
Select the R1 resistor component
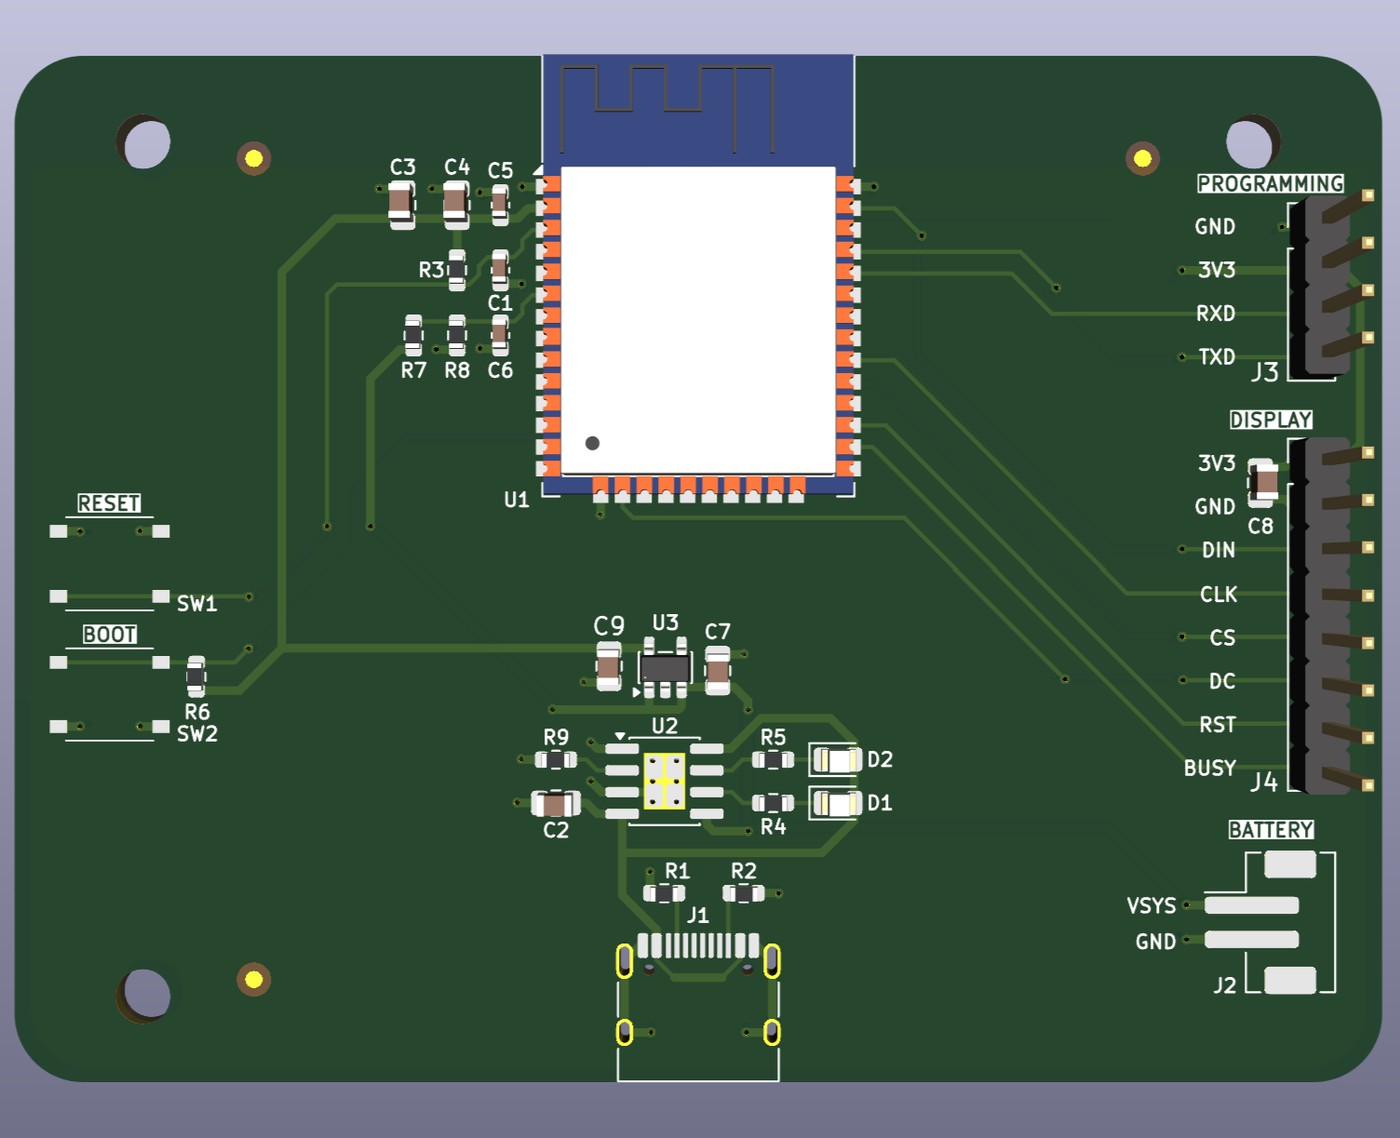tap(664, 893)
